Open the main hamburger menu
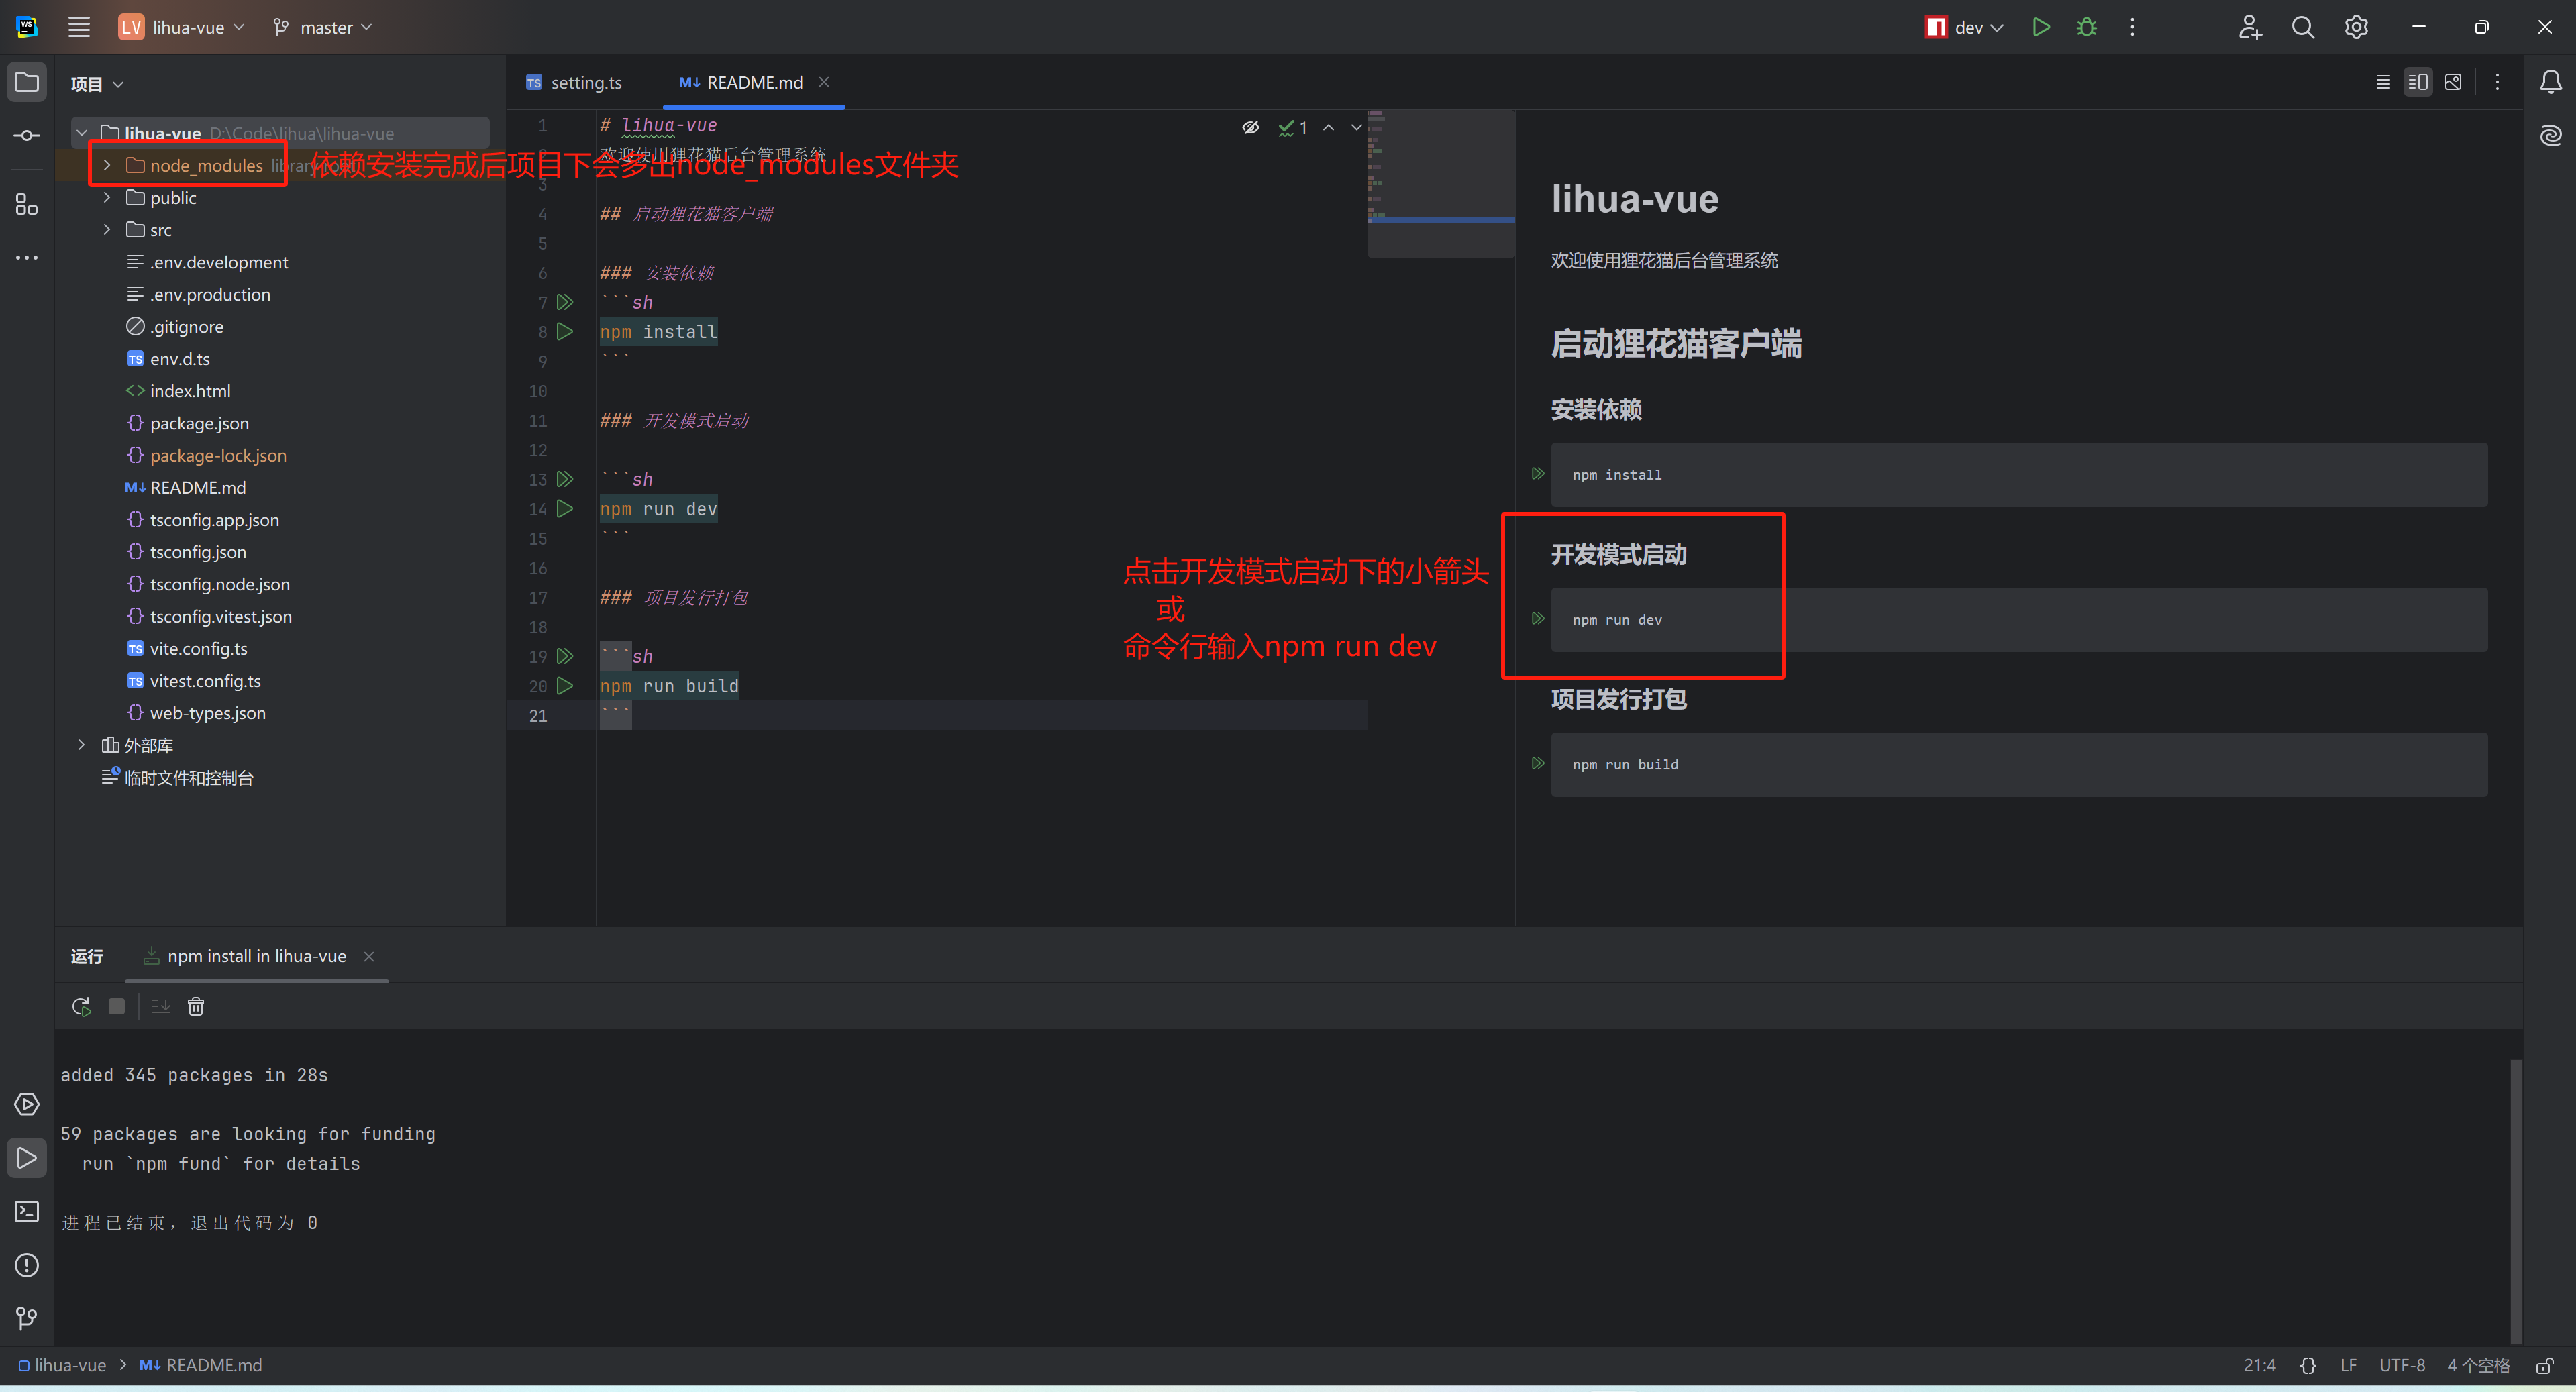The image size is (2576, 1392). pyautogui.click(x=79, y=27)
